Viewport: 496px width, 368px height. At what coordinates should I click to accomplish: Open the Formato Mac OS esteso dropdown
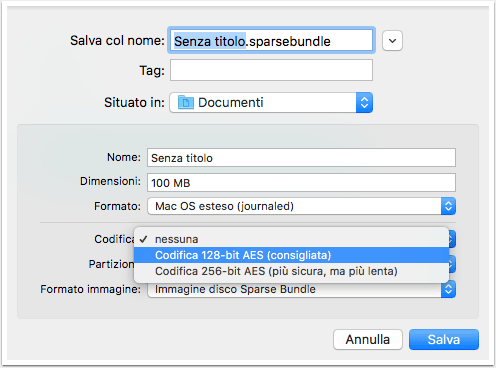301,206
